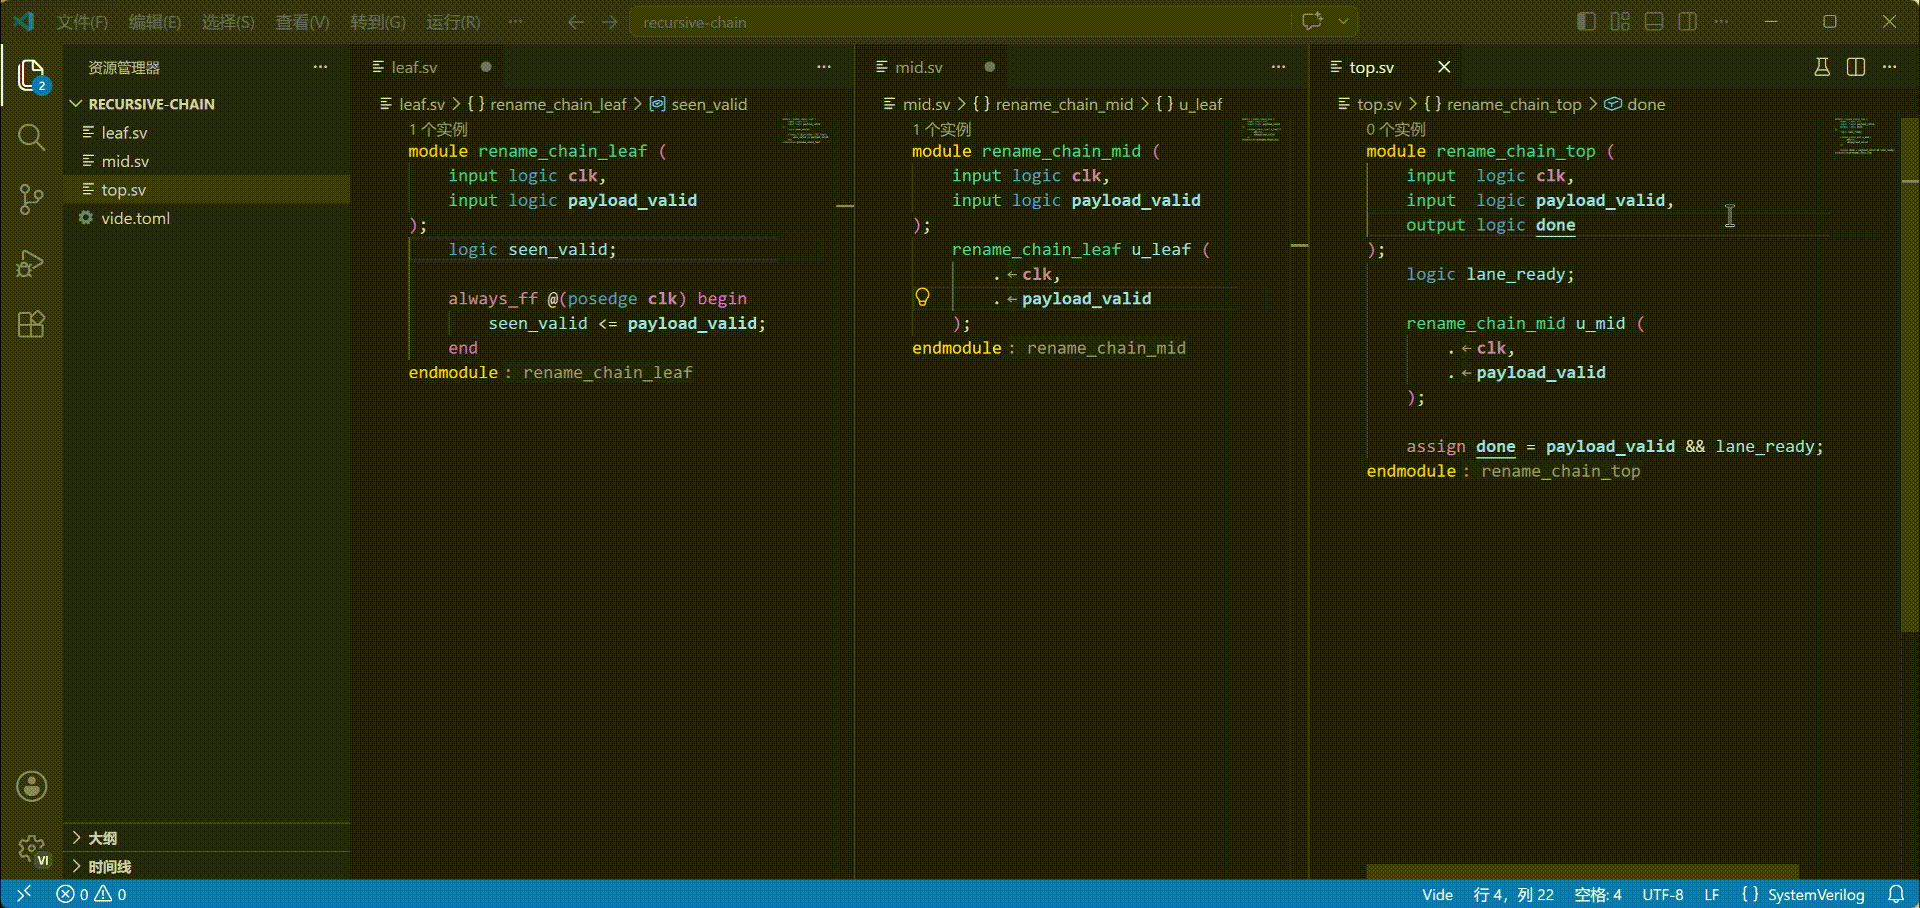
Task: Click the overflow menu dots in menu bar
Action: [x=515, y=21]
